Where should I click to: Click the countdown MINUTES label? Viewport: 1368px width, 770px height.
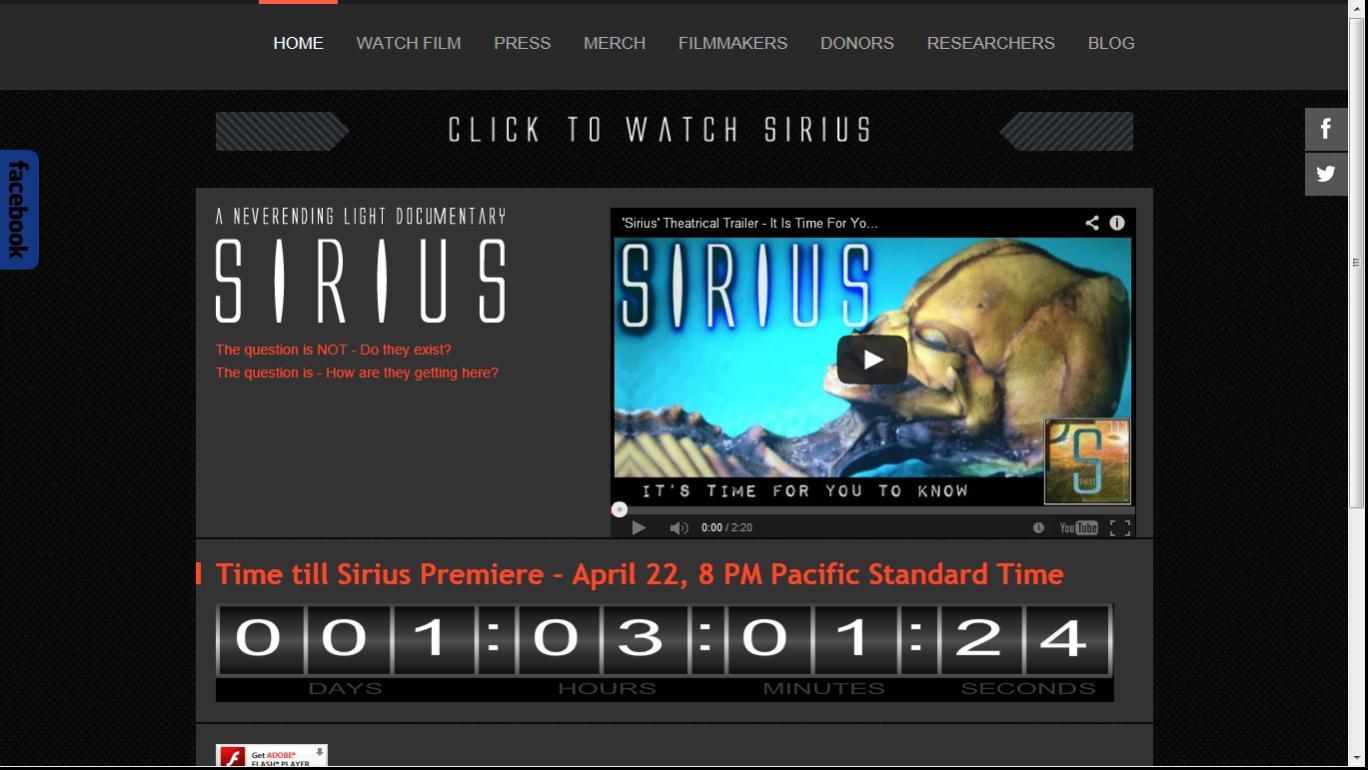[x=824, y=688]
